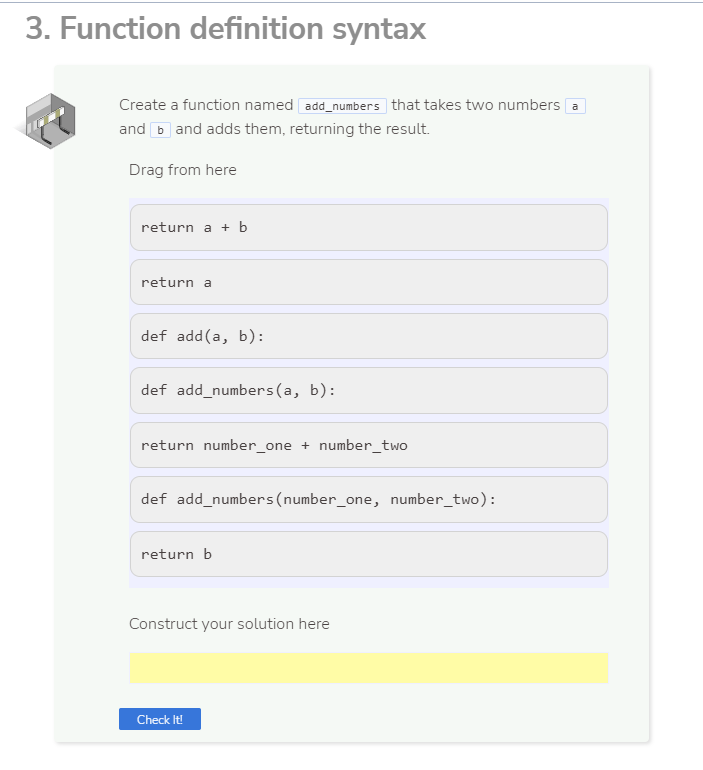703x770 pixels.
Task: Select the 'return a' code block
Action: pos(369,282)
